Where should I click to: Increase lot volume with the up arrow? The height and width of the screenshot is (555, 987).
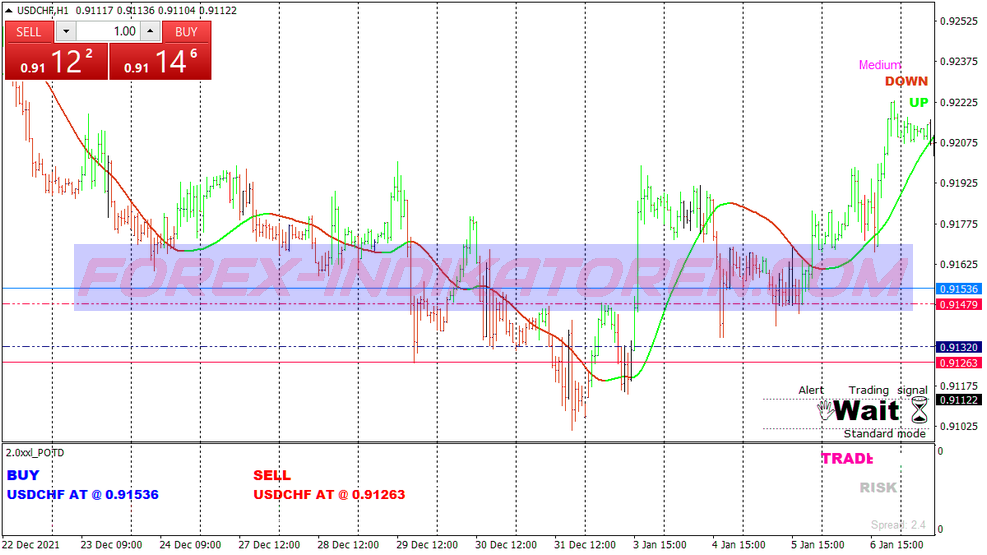tap(150, 31)
